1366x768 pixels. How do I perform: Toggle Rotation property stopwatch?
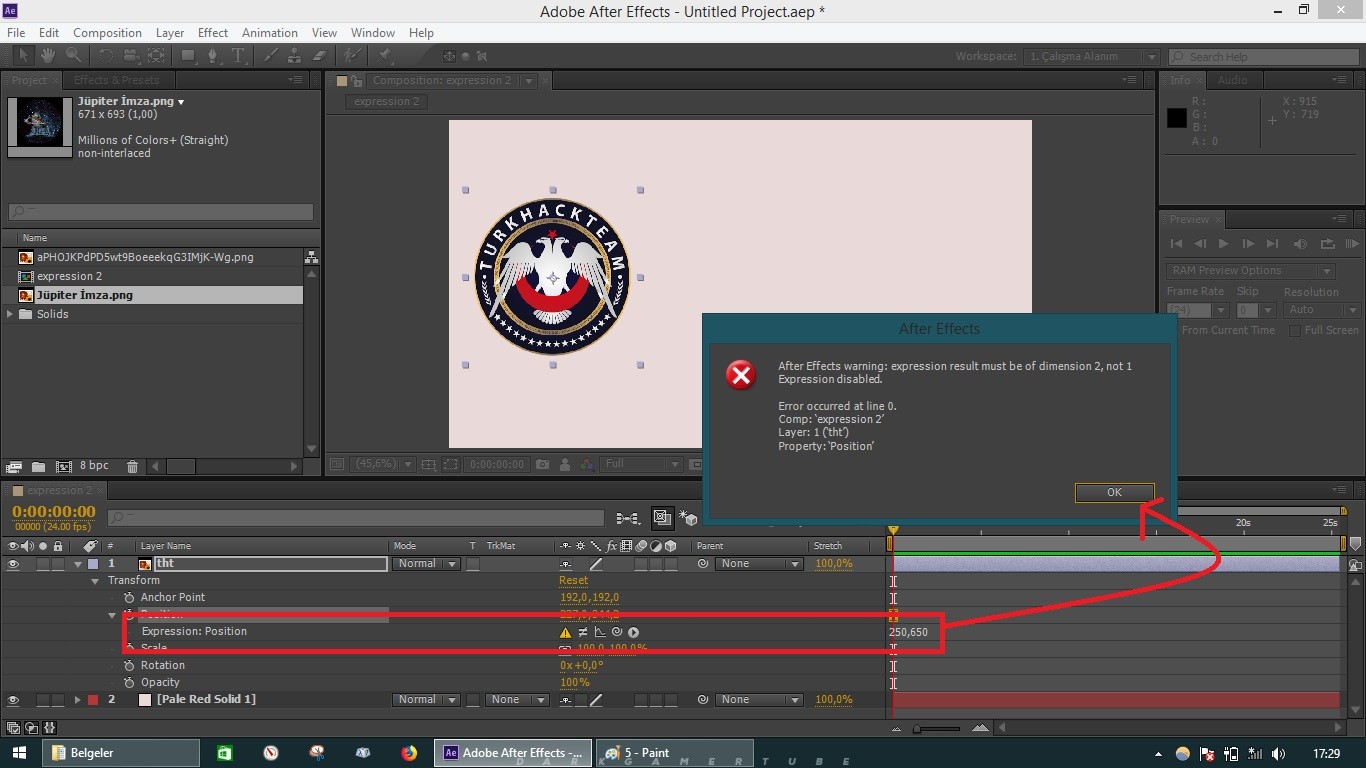point(129,665)
